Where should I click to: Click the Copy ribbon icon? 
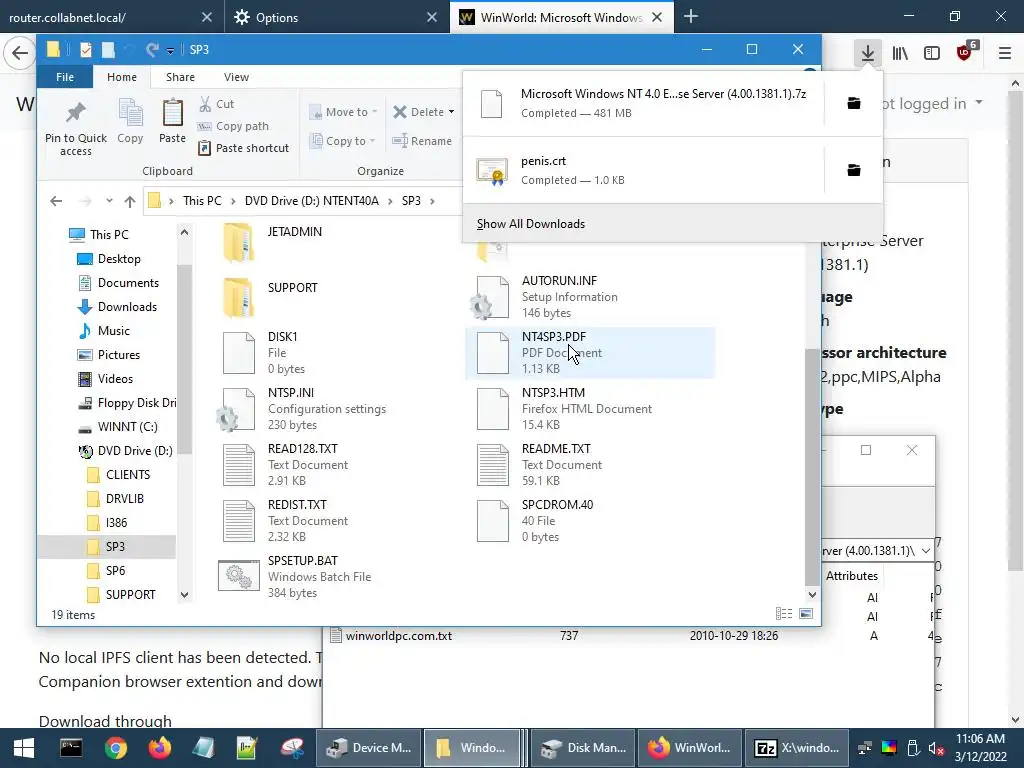pos(130,121)
